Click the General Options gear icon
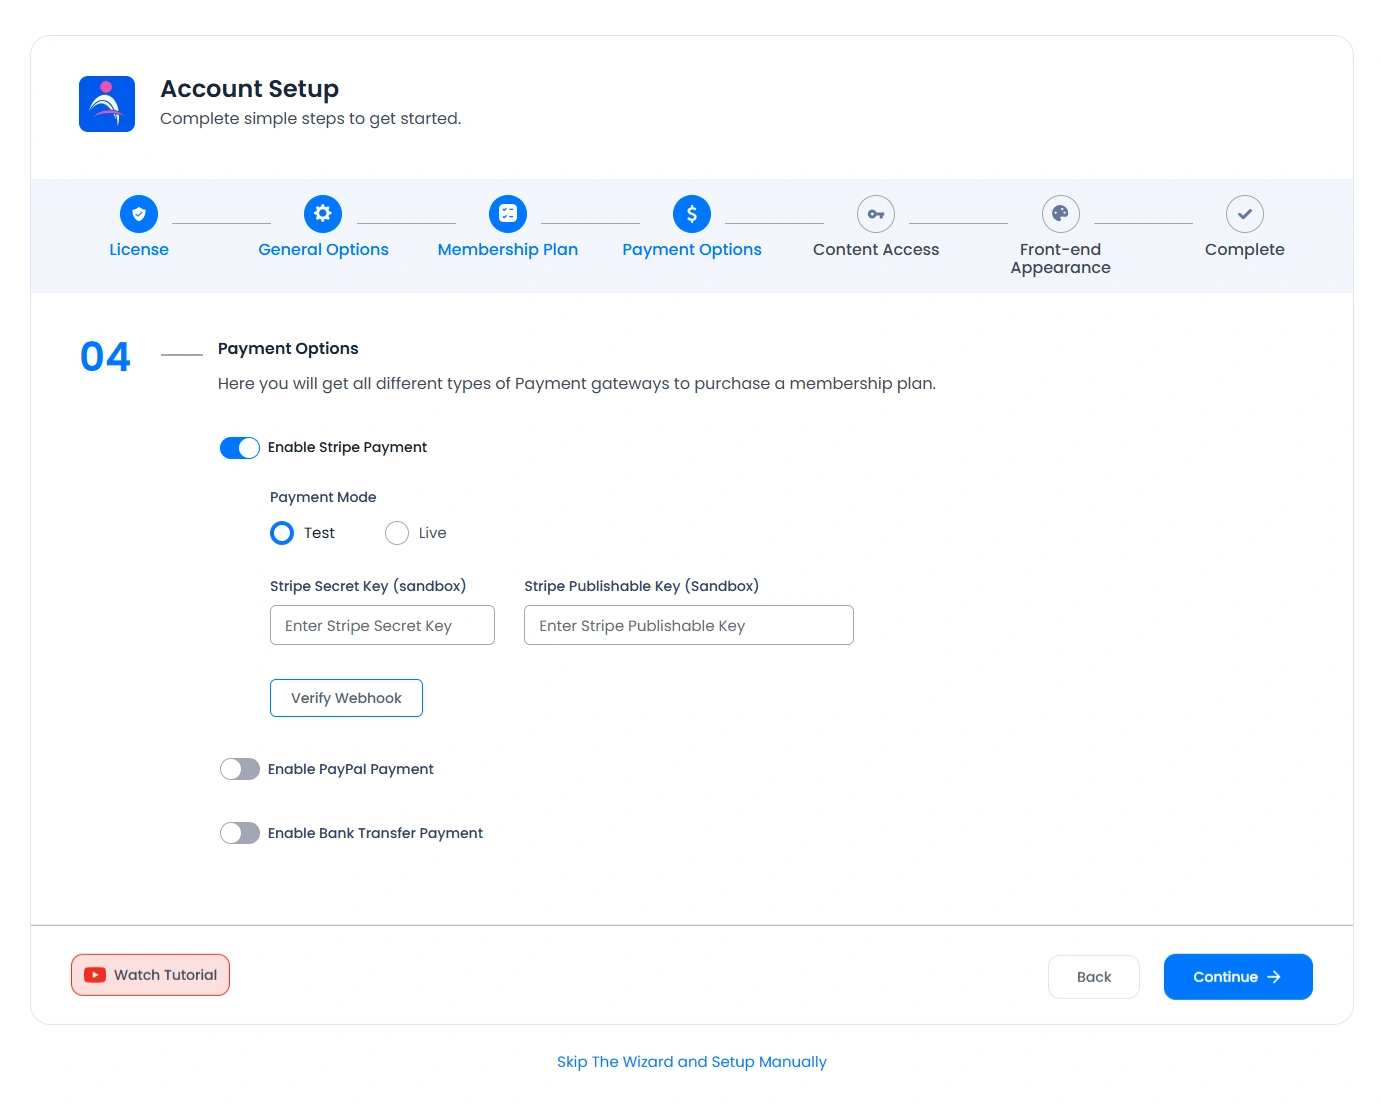 (323, 213)
